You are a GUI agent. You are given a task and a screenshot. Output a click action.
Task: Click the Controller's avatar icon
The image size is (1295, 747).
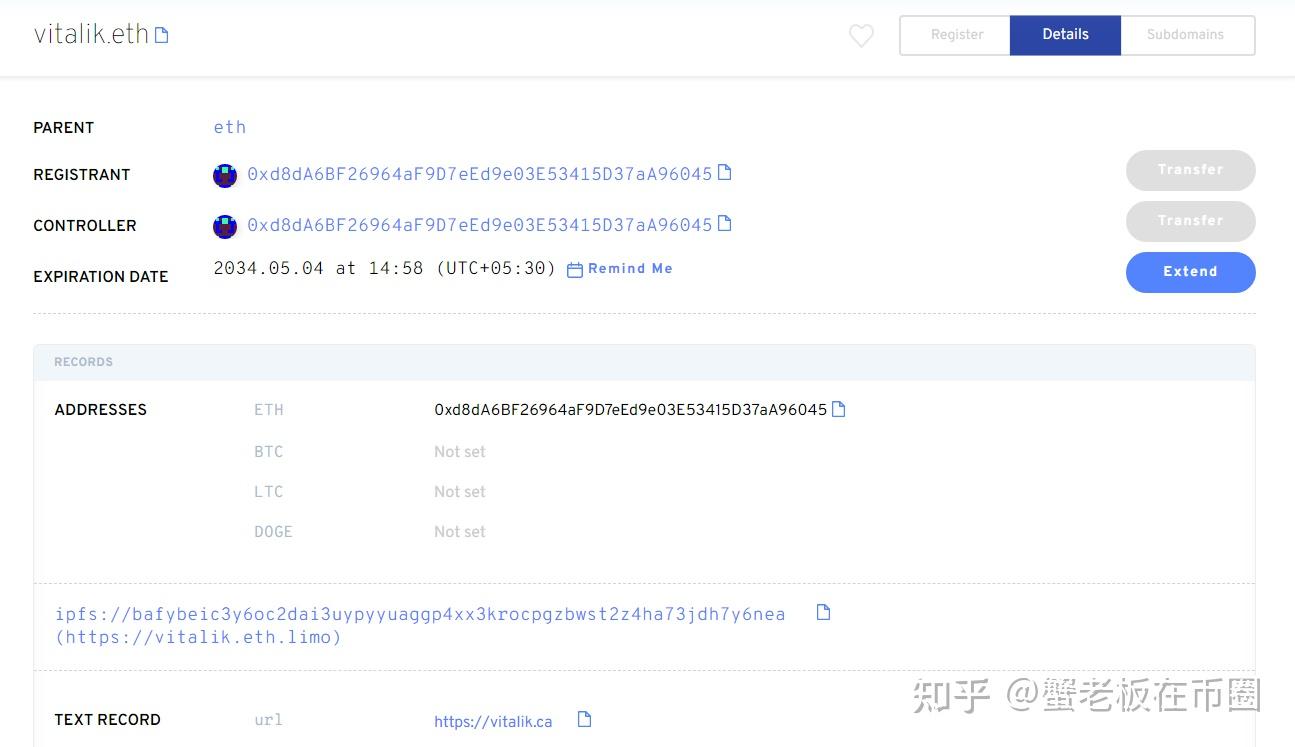[x=225, y=226]
